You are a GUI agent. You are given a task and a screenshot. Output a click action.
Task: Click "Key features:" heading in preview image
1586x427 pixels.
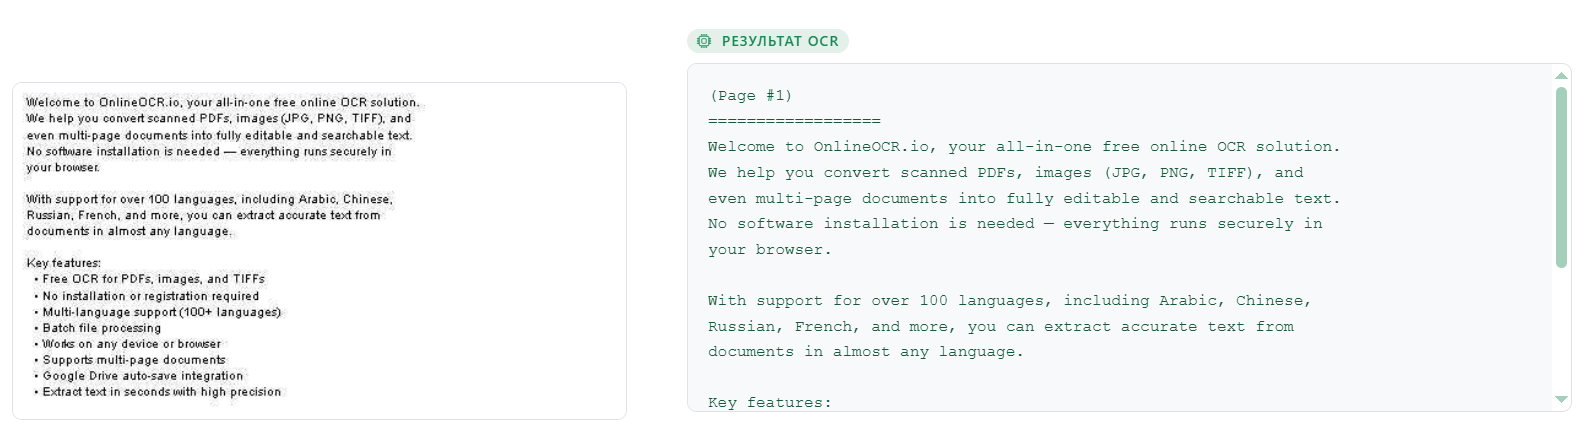point(64,263)
